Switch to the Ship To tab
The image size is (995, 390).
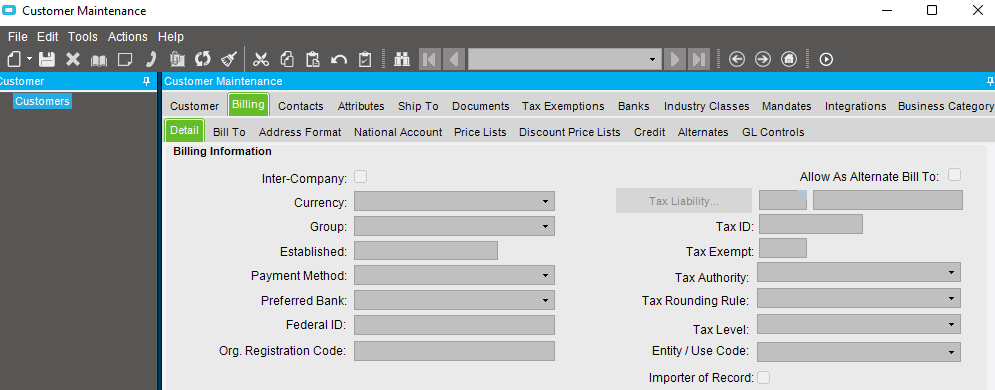tap(418, 106)
